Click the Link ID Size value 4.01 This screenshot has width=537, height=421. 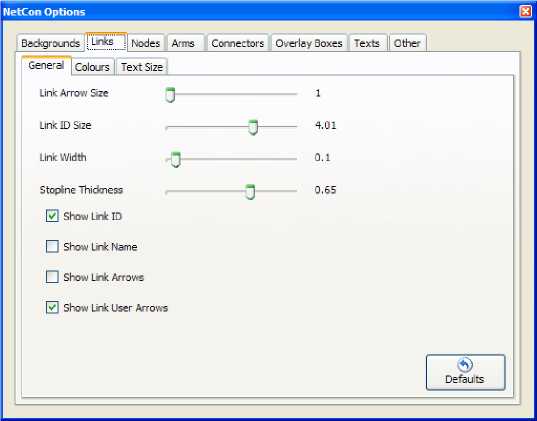(325, 125)
